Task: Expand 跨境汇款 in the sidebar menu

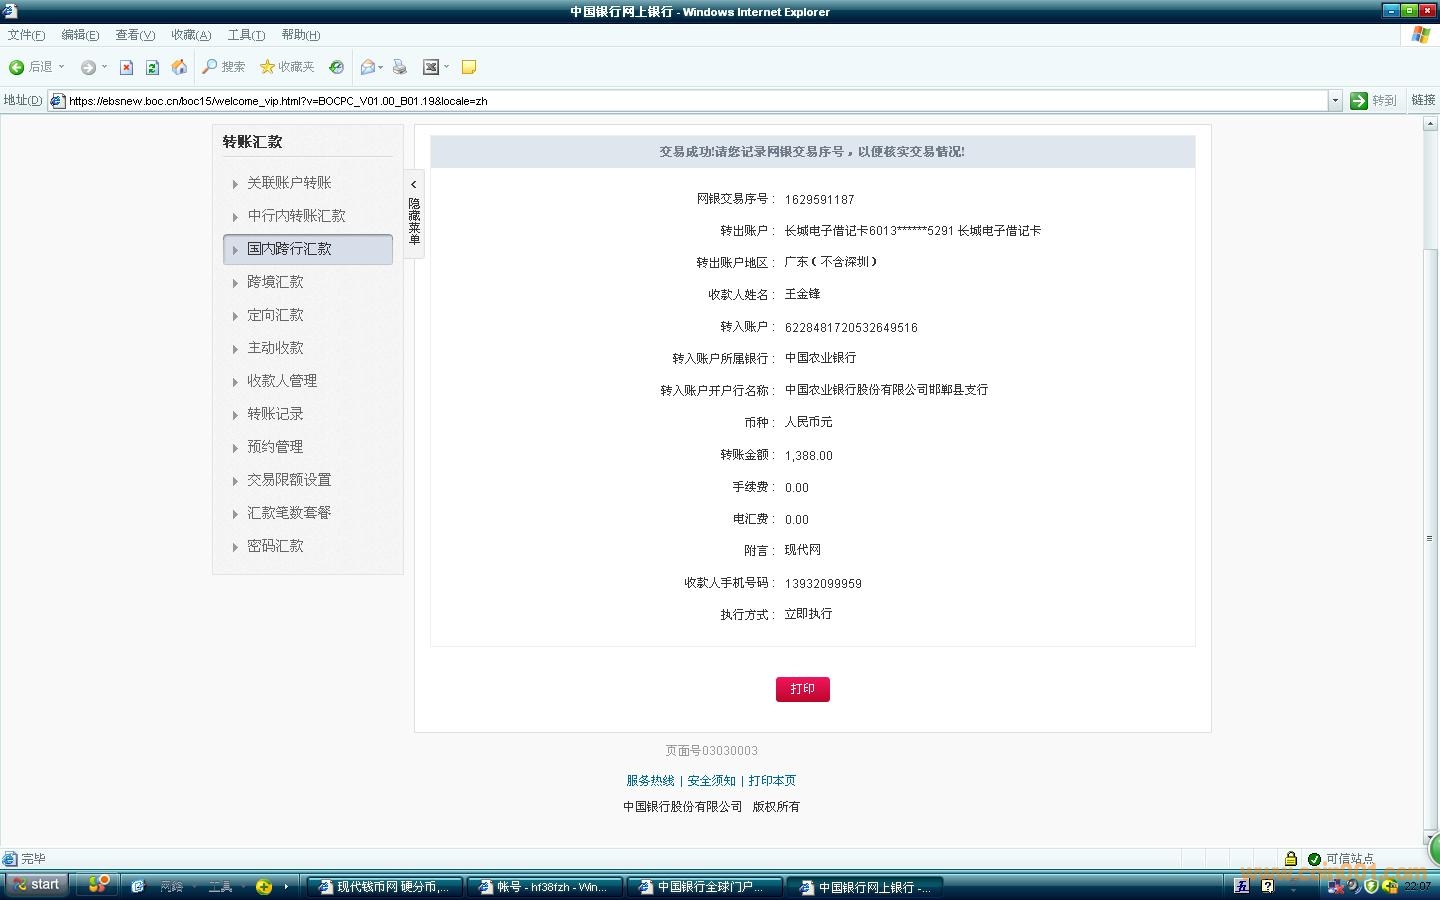Action: click(275, 282)
